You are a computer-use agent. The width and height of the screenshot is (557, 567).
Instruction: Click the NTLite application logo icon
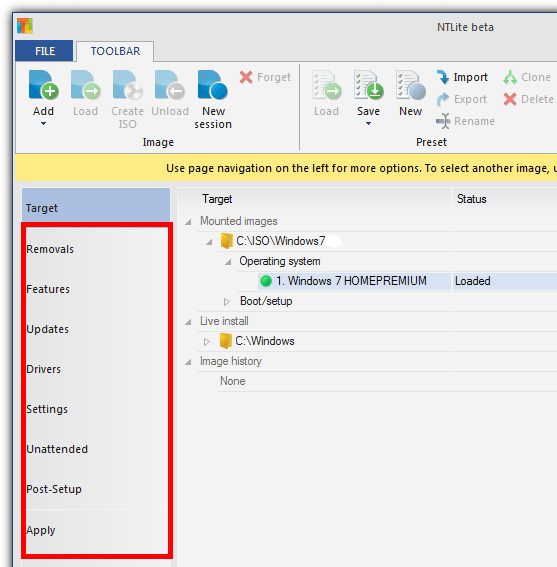coord(25,26)
